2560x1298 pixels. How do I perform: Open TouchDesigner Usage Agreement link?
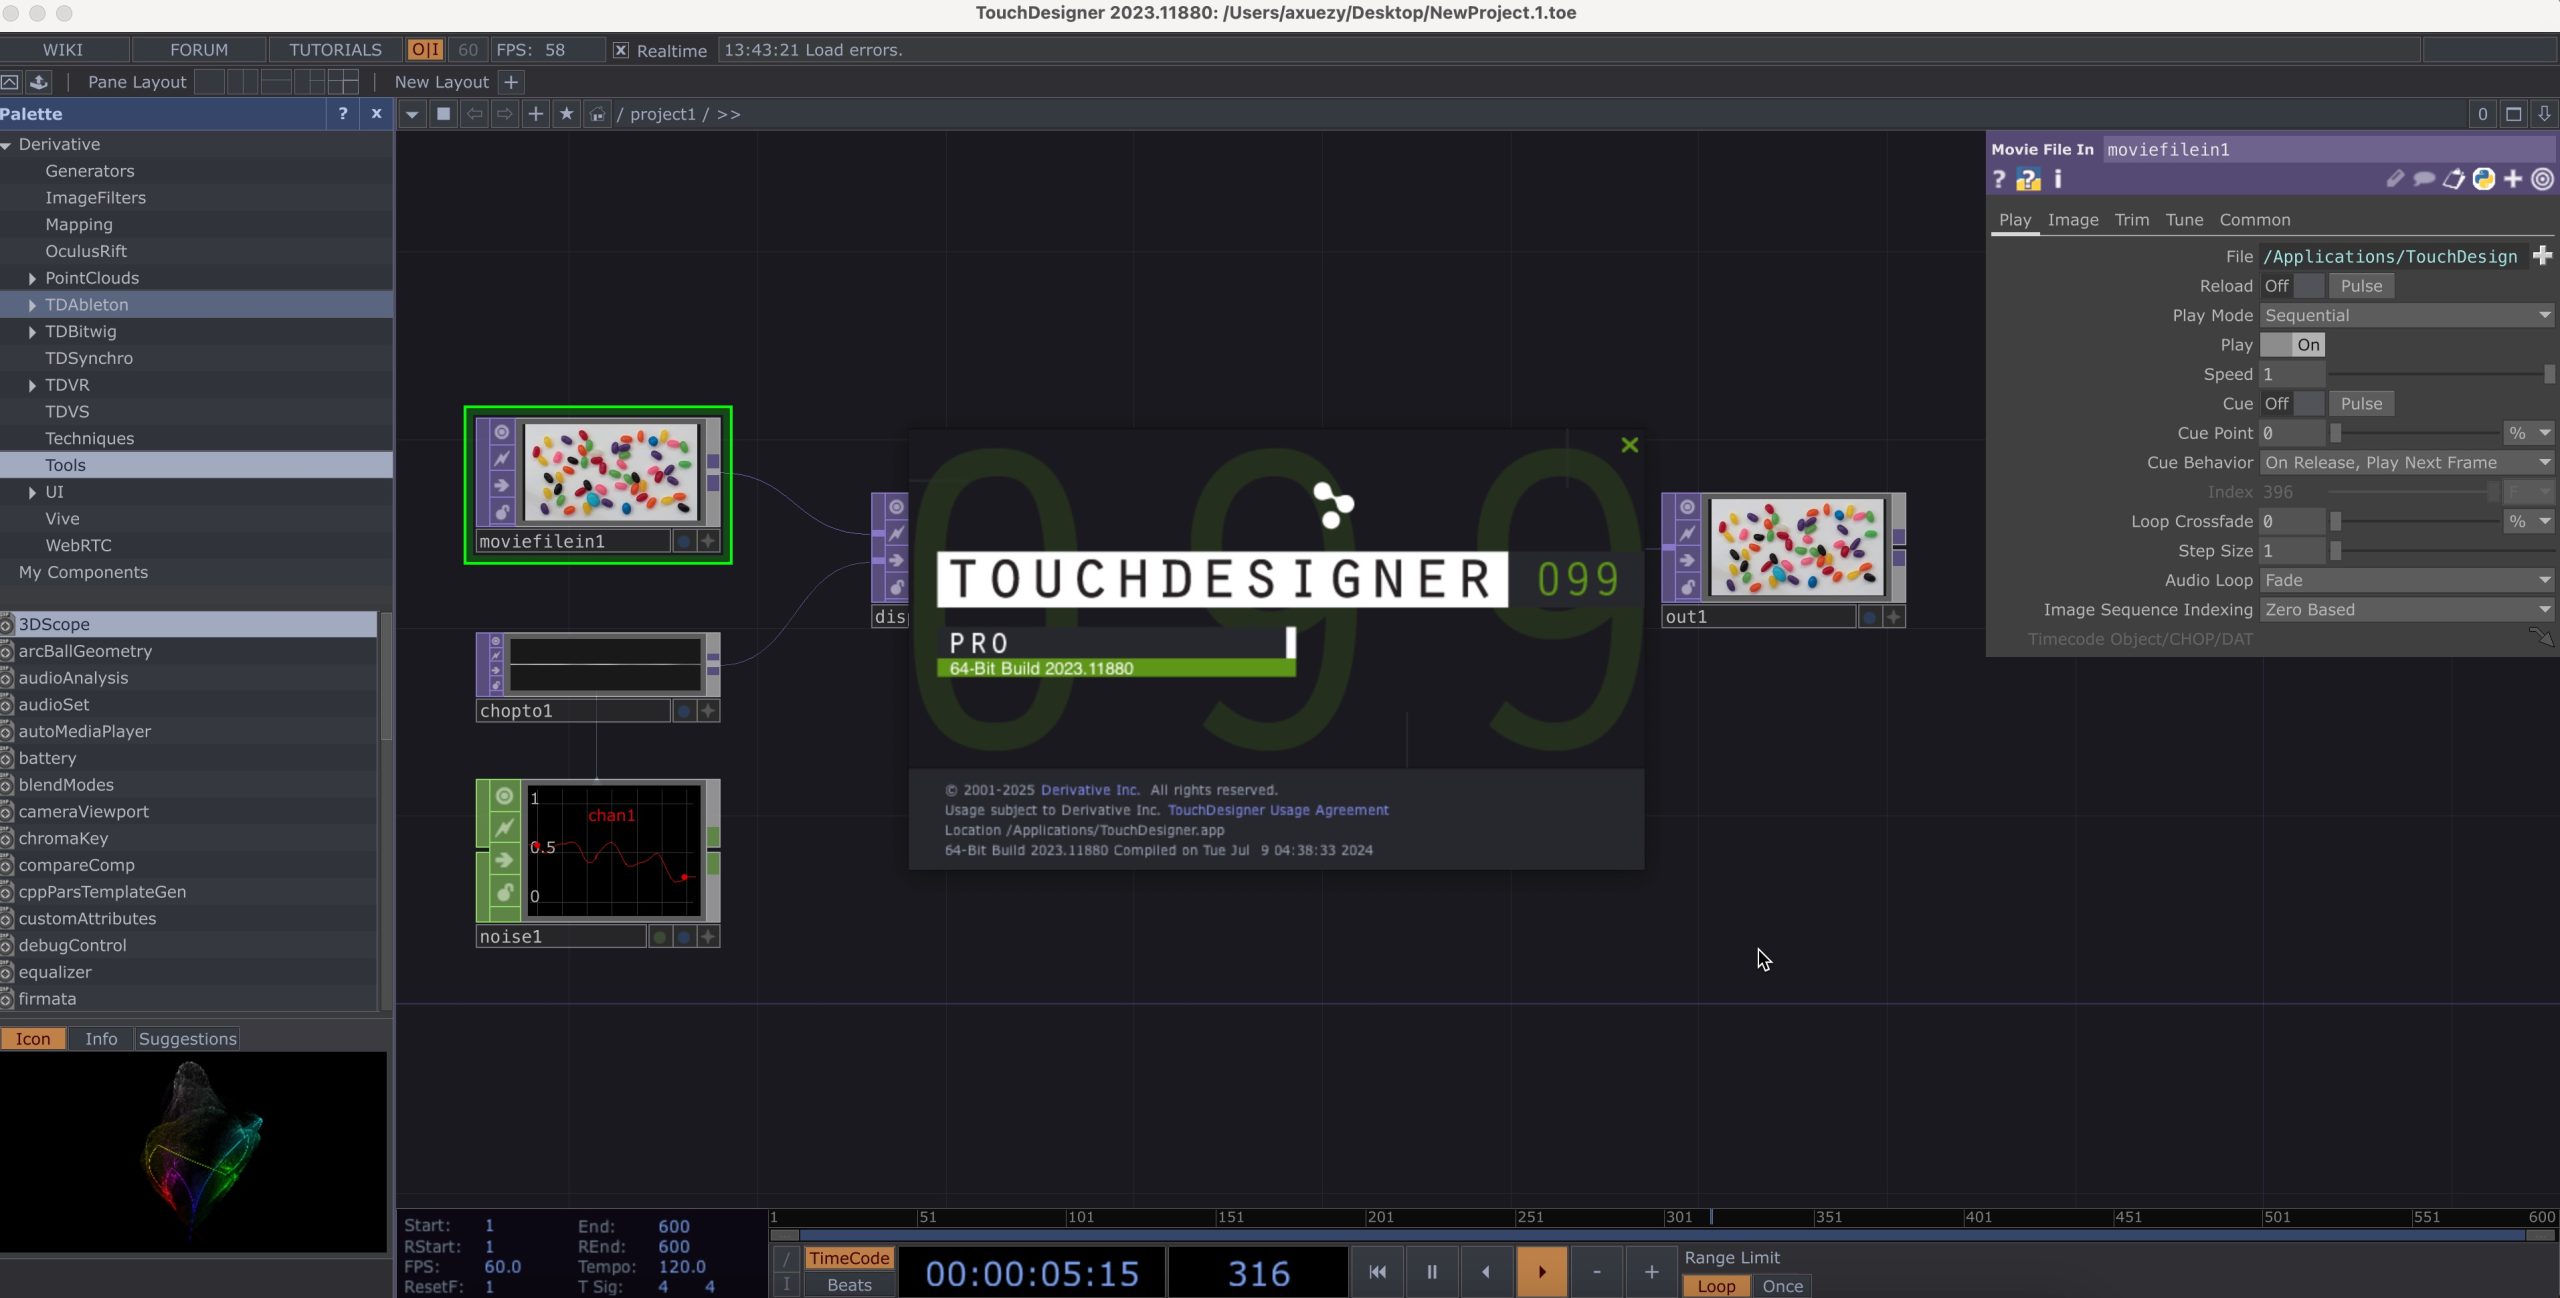tap(1277, 810)
